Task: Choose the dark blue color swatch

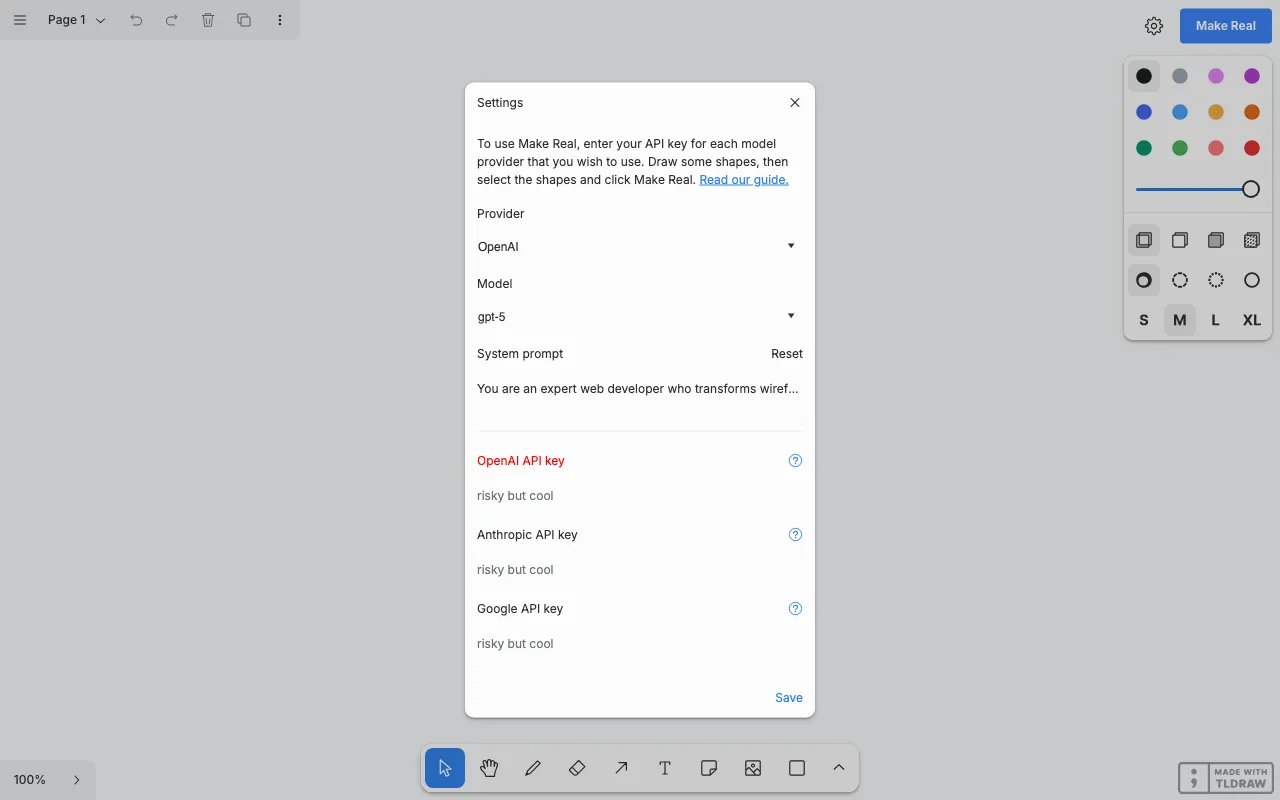Action: 1144,112
